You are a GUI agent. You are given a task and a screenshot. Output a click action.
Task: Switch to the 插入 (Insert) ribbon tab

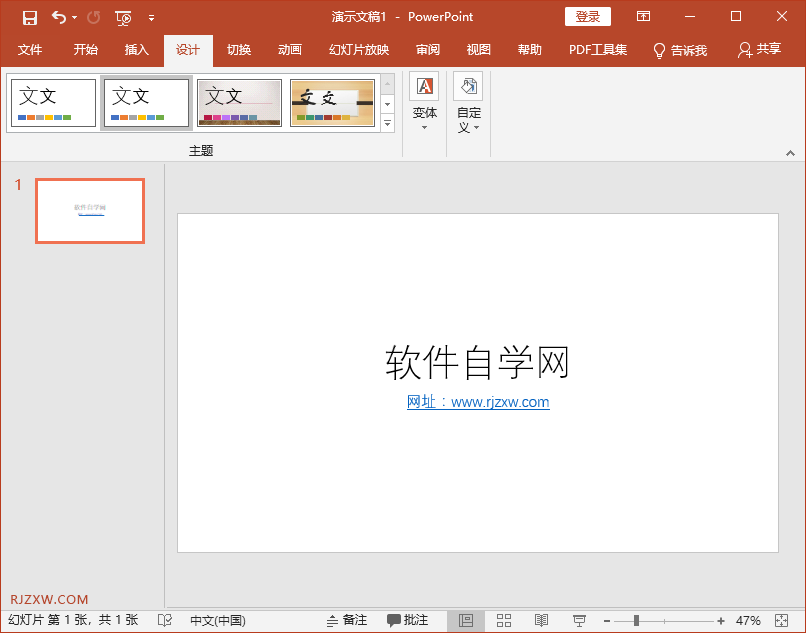tap(136, 50)
